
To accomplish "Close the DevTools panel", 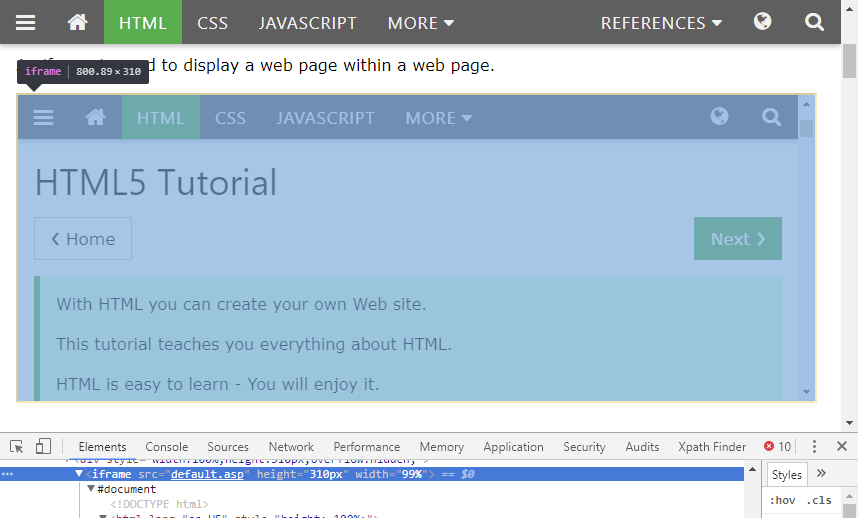I will point(842,446).
